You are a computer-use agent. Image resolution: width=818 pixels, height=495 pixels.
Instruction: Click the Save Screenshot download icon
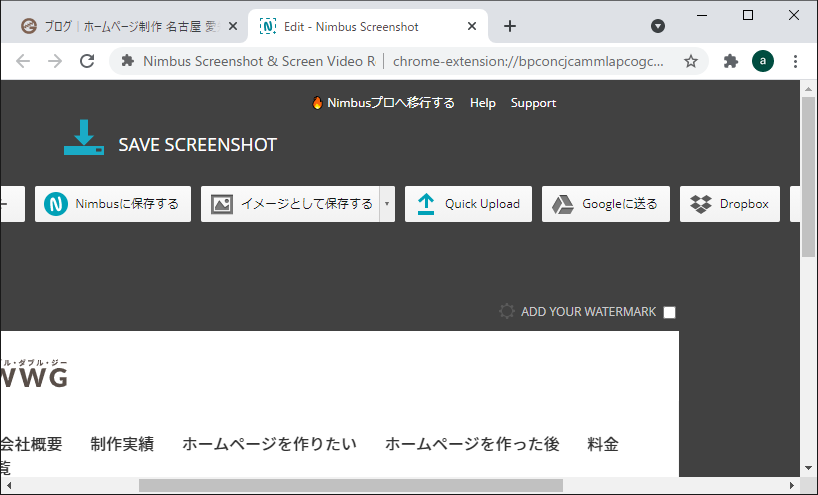click(84, 138)
